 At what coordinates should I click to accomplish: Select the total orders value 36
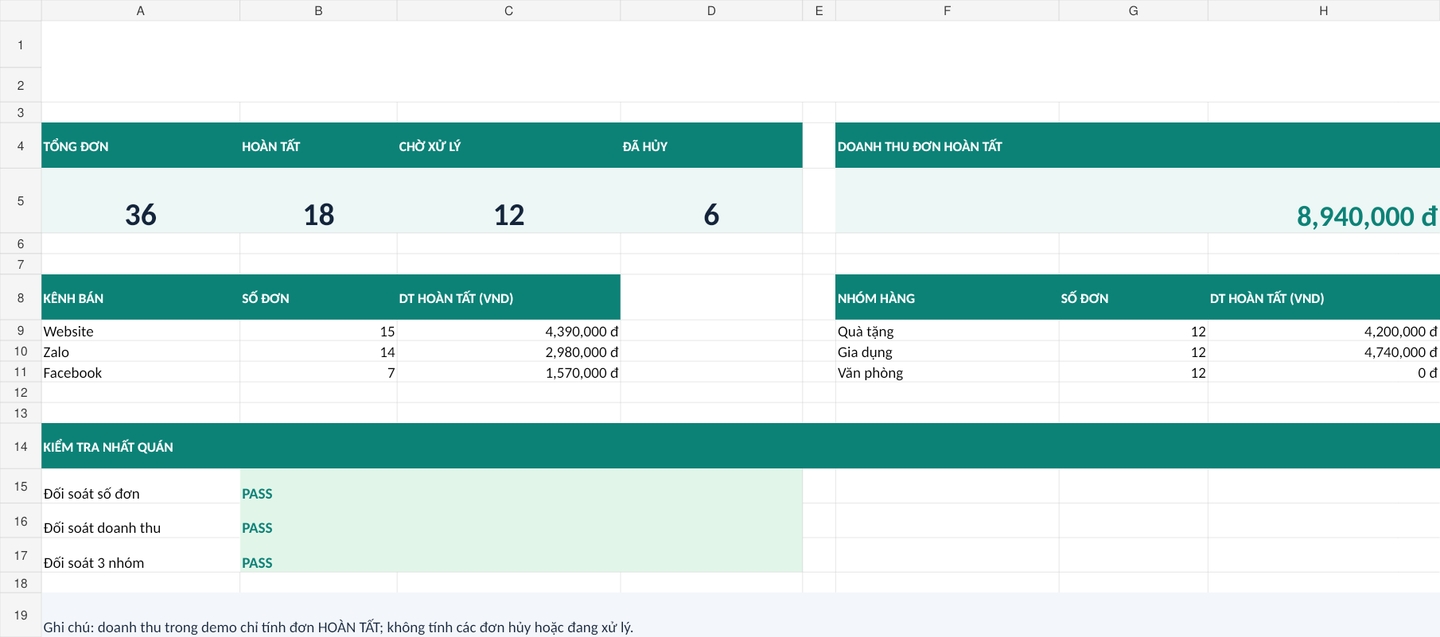pos(140,200)
